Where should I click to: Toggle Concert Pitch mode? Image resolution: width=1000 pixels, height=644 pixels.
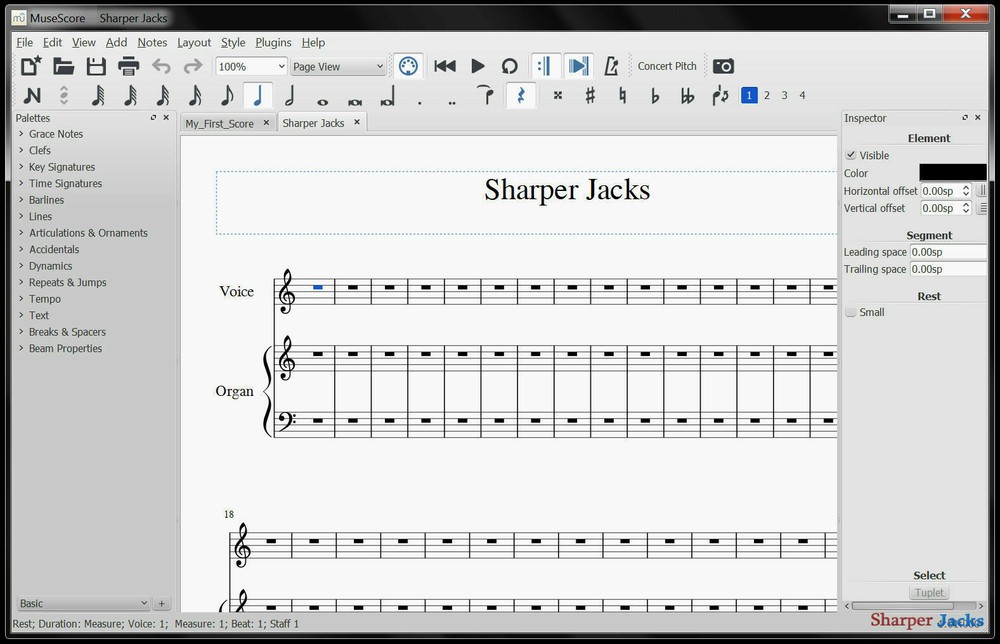point(666,66)
